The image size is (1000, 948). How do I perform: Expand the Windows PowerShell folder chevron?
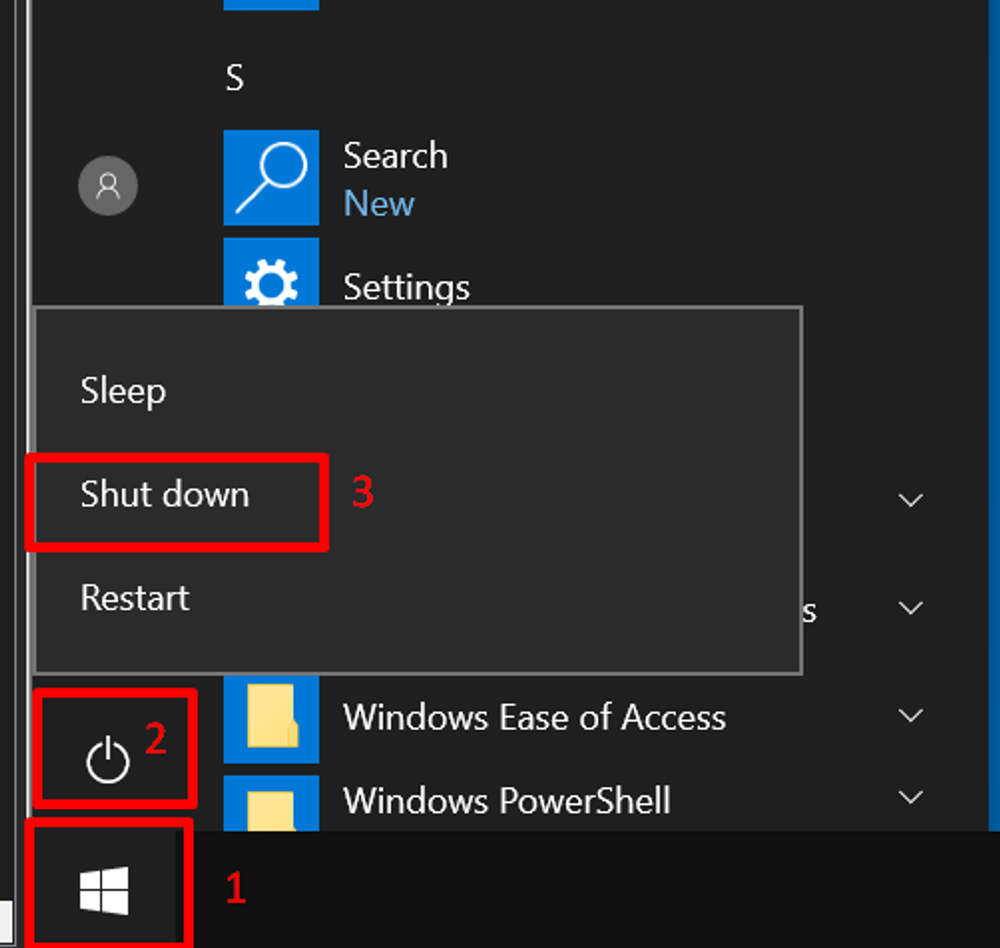pos(910,797)
